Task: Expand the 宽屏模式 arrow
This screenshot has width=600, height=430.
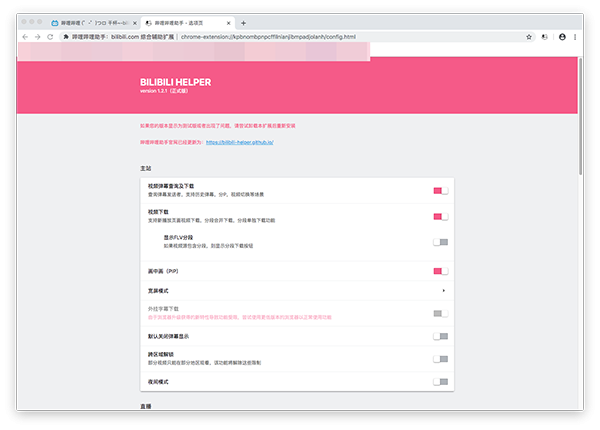Action: [443, 291]
